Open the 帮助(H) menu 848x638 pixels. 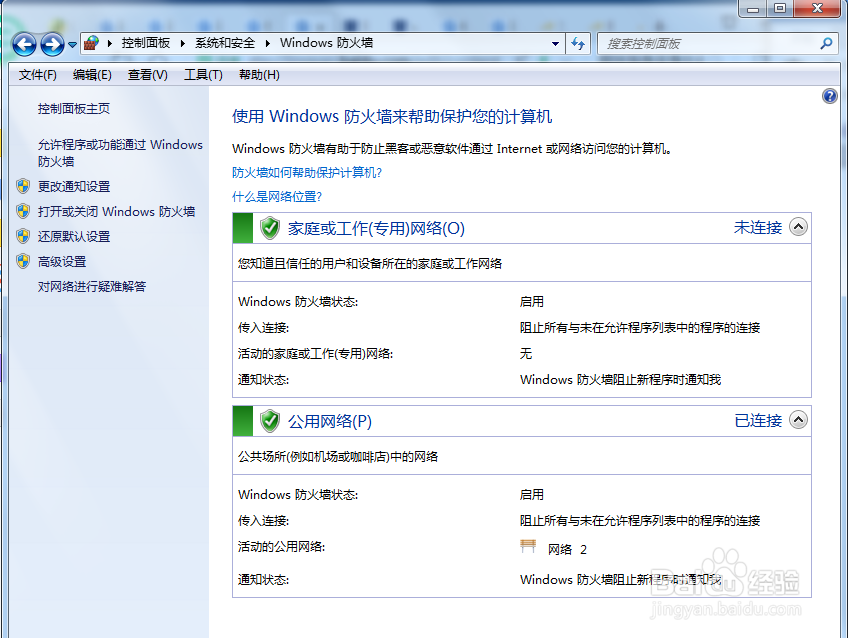[260, 75]
